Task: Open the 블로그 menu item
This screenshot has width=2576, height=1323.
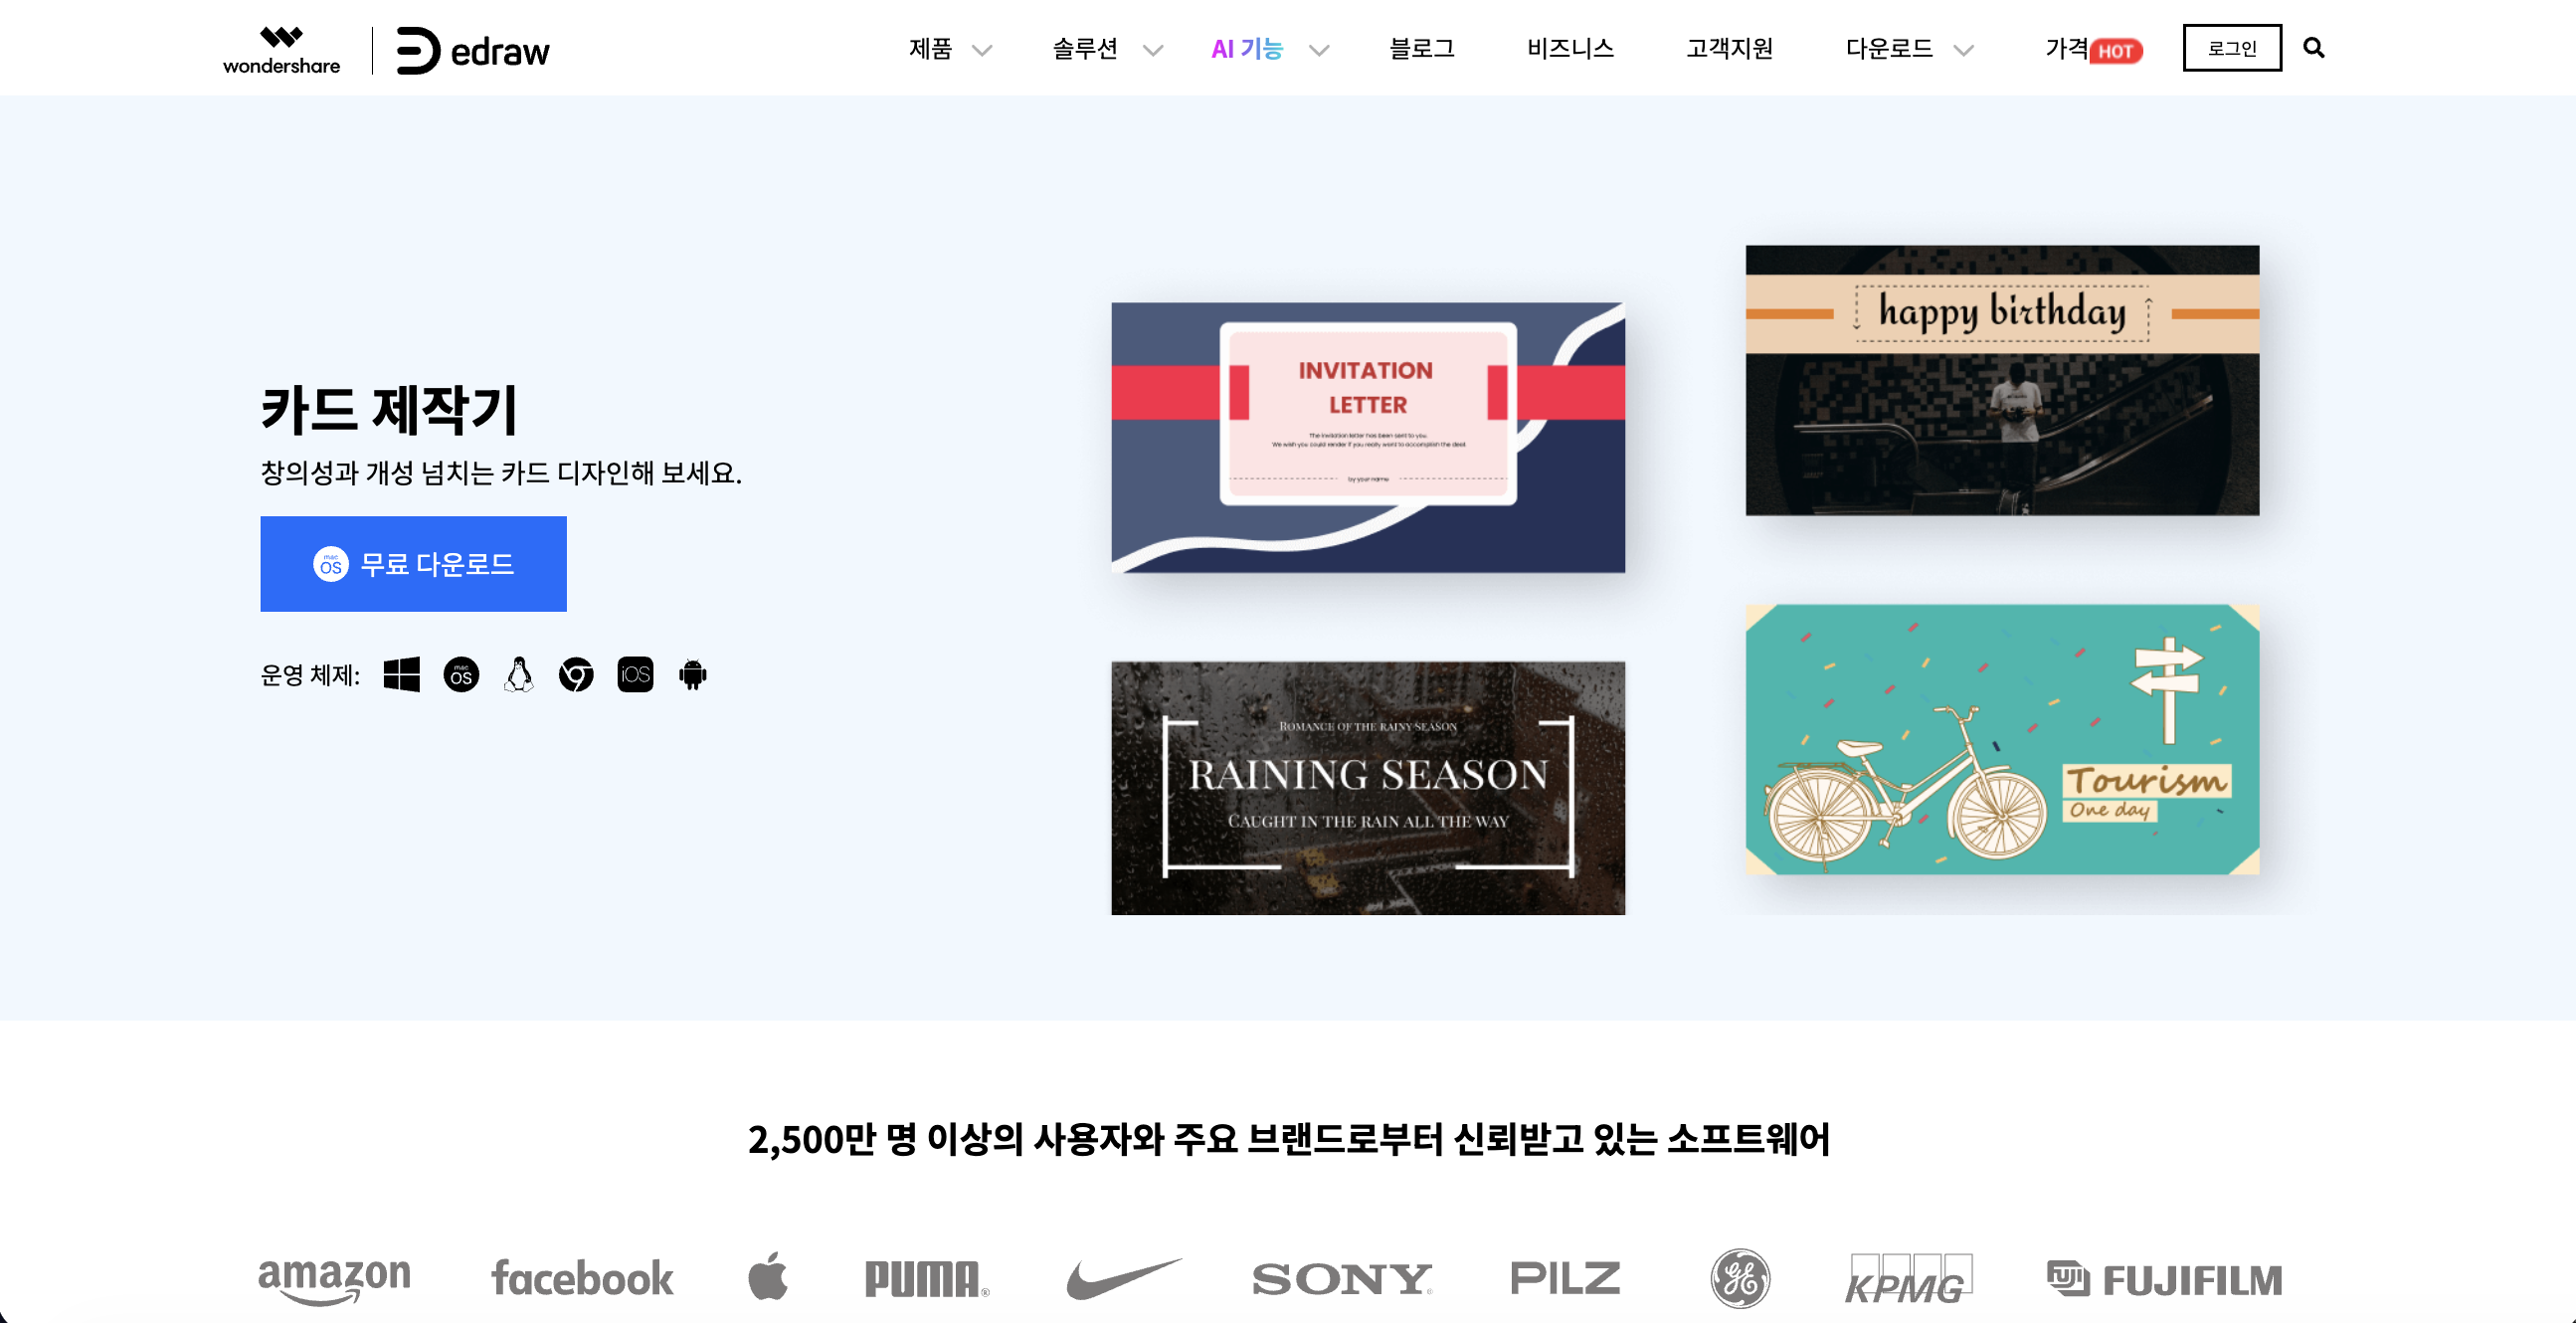Action: [x=1421, y=49]
